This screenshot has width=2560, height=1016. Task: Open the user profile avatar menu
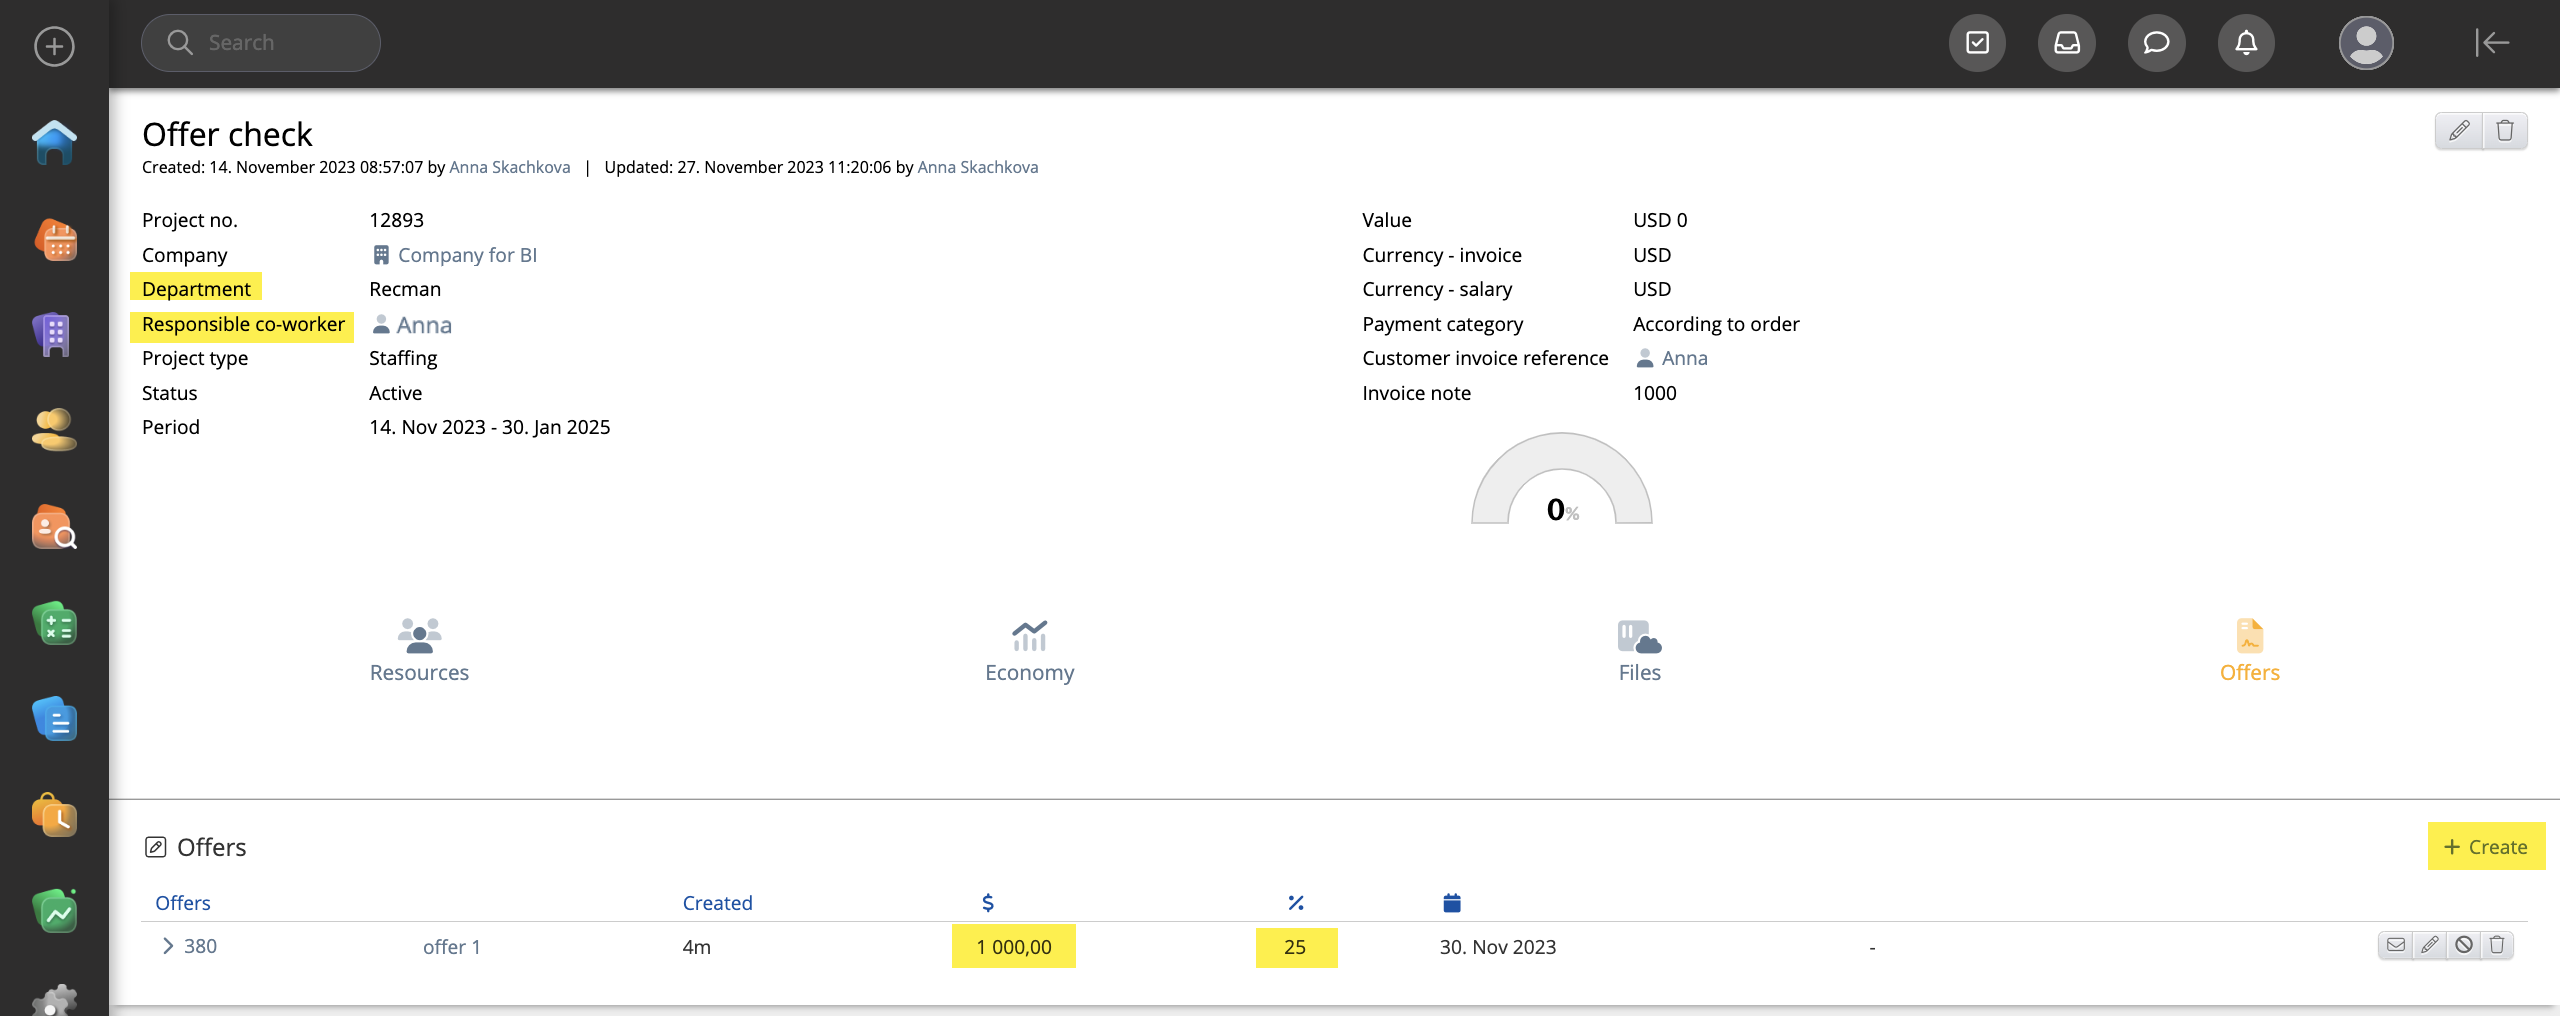pos(2365,43)
